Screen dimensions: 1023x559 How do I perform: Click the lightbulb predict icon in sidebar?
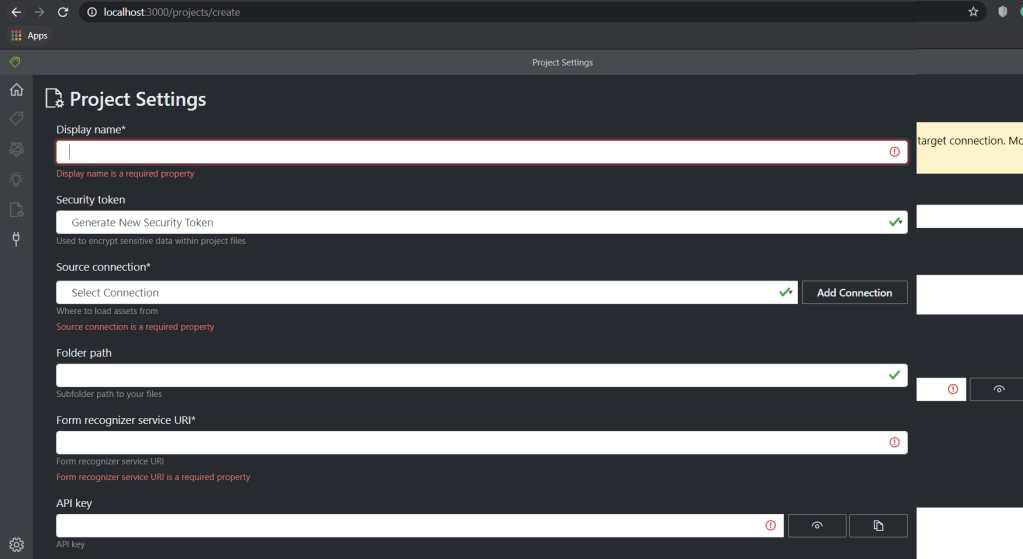click(x=16, y=179)
